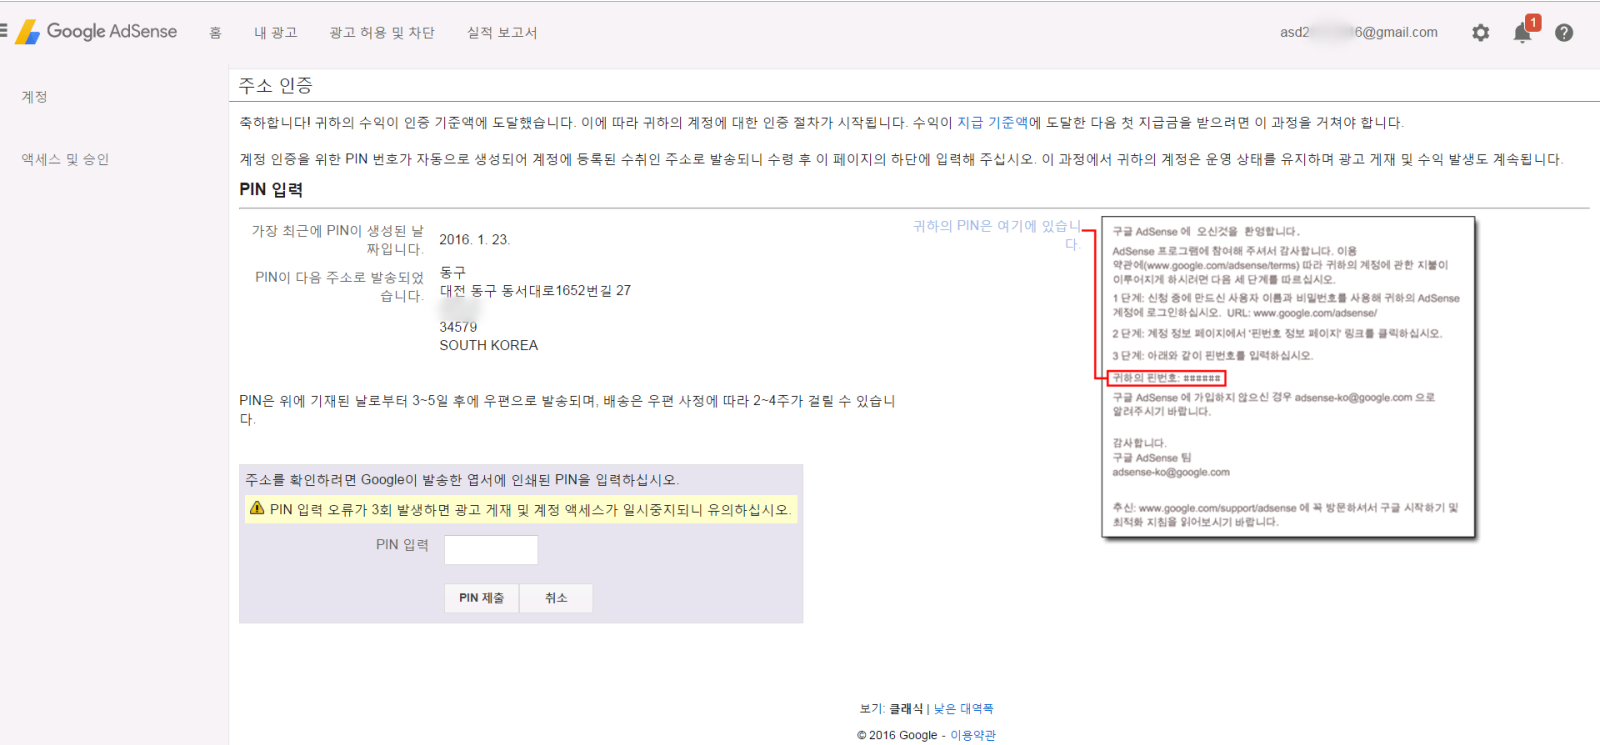1600x745 pixels.
Task: Click the help question mark icon
Action: click(1564, 33)
